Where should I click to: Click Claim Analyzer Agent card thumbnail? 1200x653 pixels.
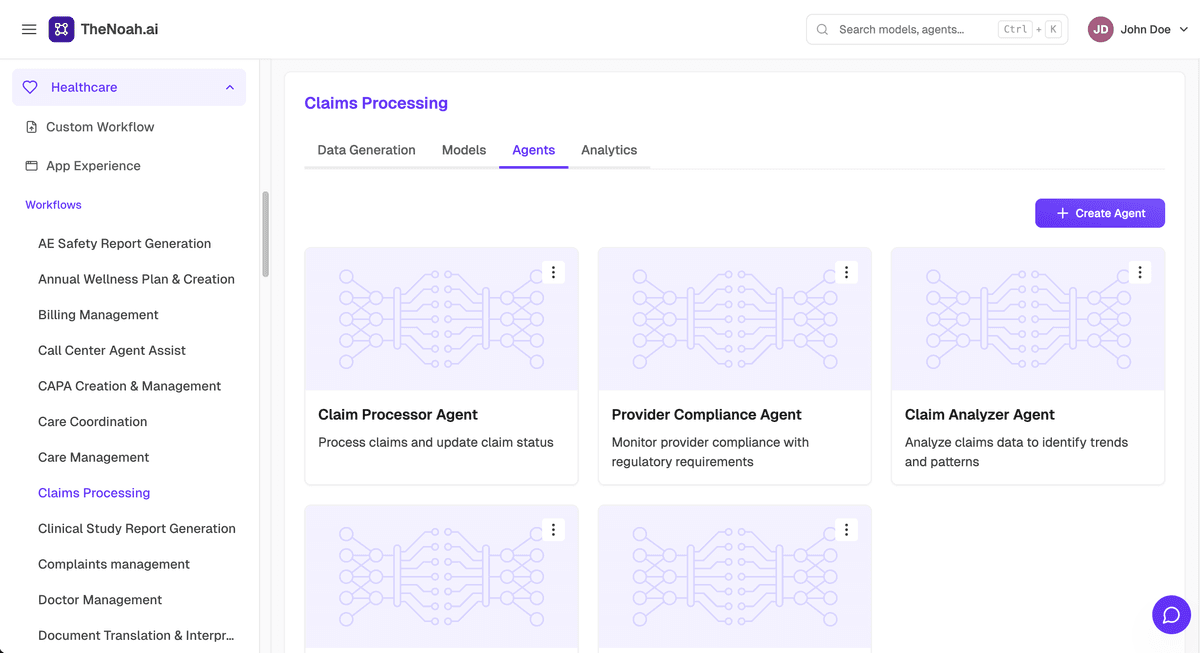tap(1028, 319)
